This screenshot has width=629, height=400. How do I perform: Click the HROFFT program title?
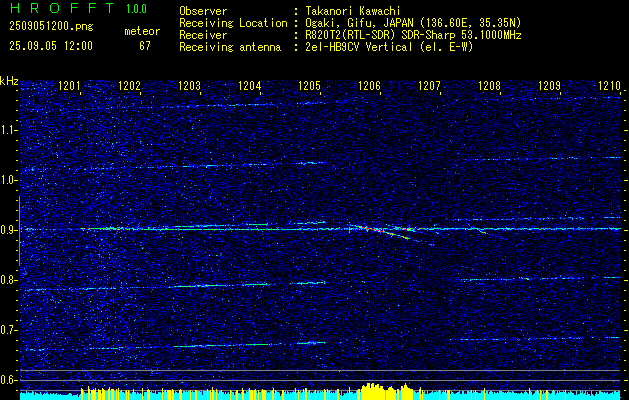[62, 8]
